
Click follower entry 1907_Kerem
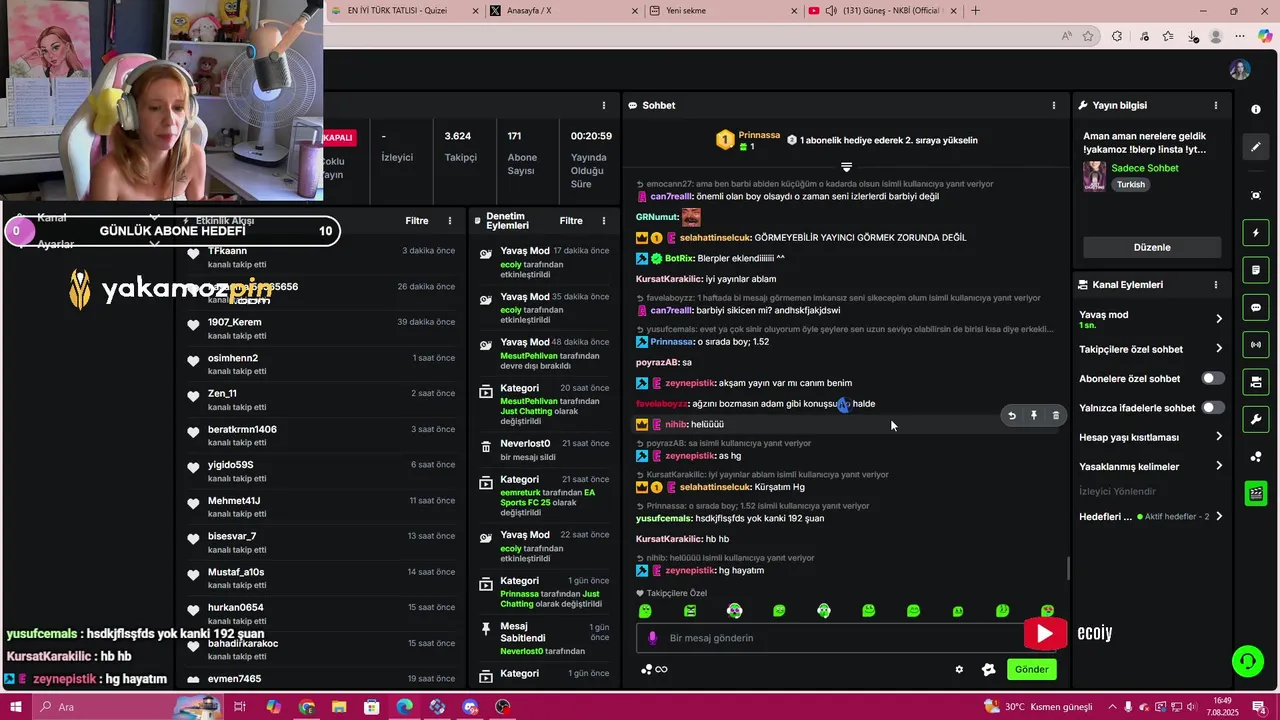(321, 328)
